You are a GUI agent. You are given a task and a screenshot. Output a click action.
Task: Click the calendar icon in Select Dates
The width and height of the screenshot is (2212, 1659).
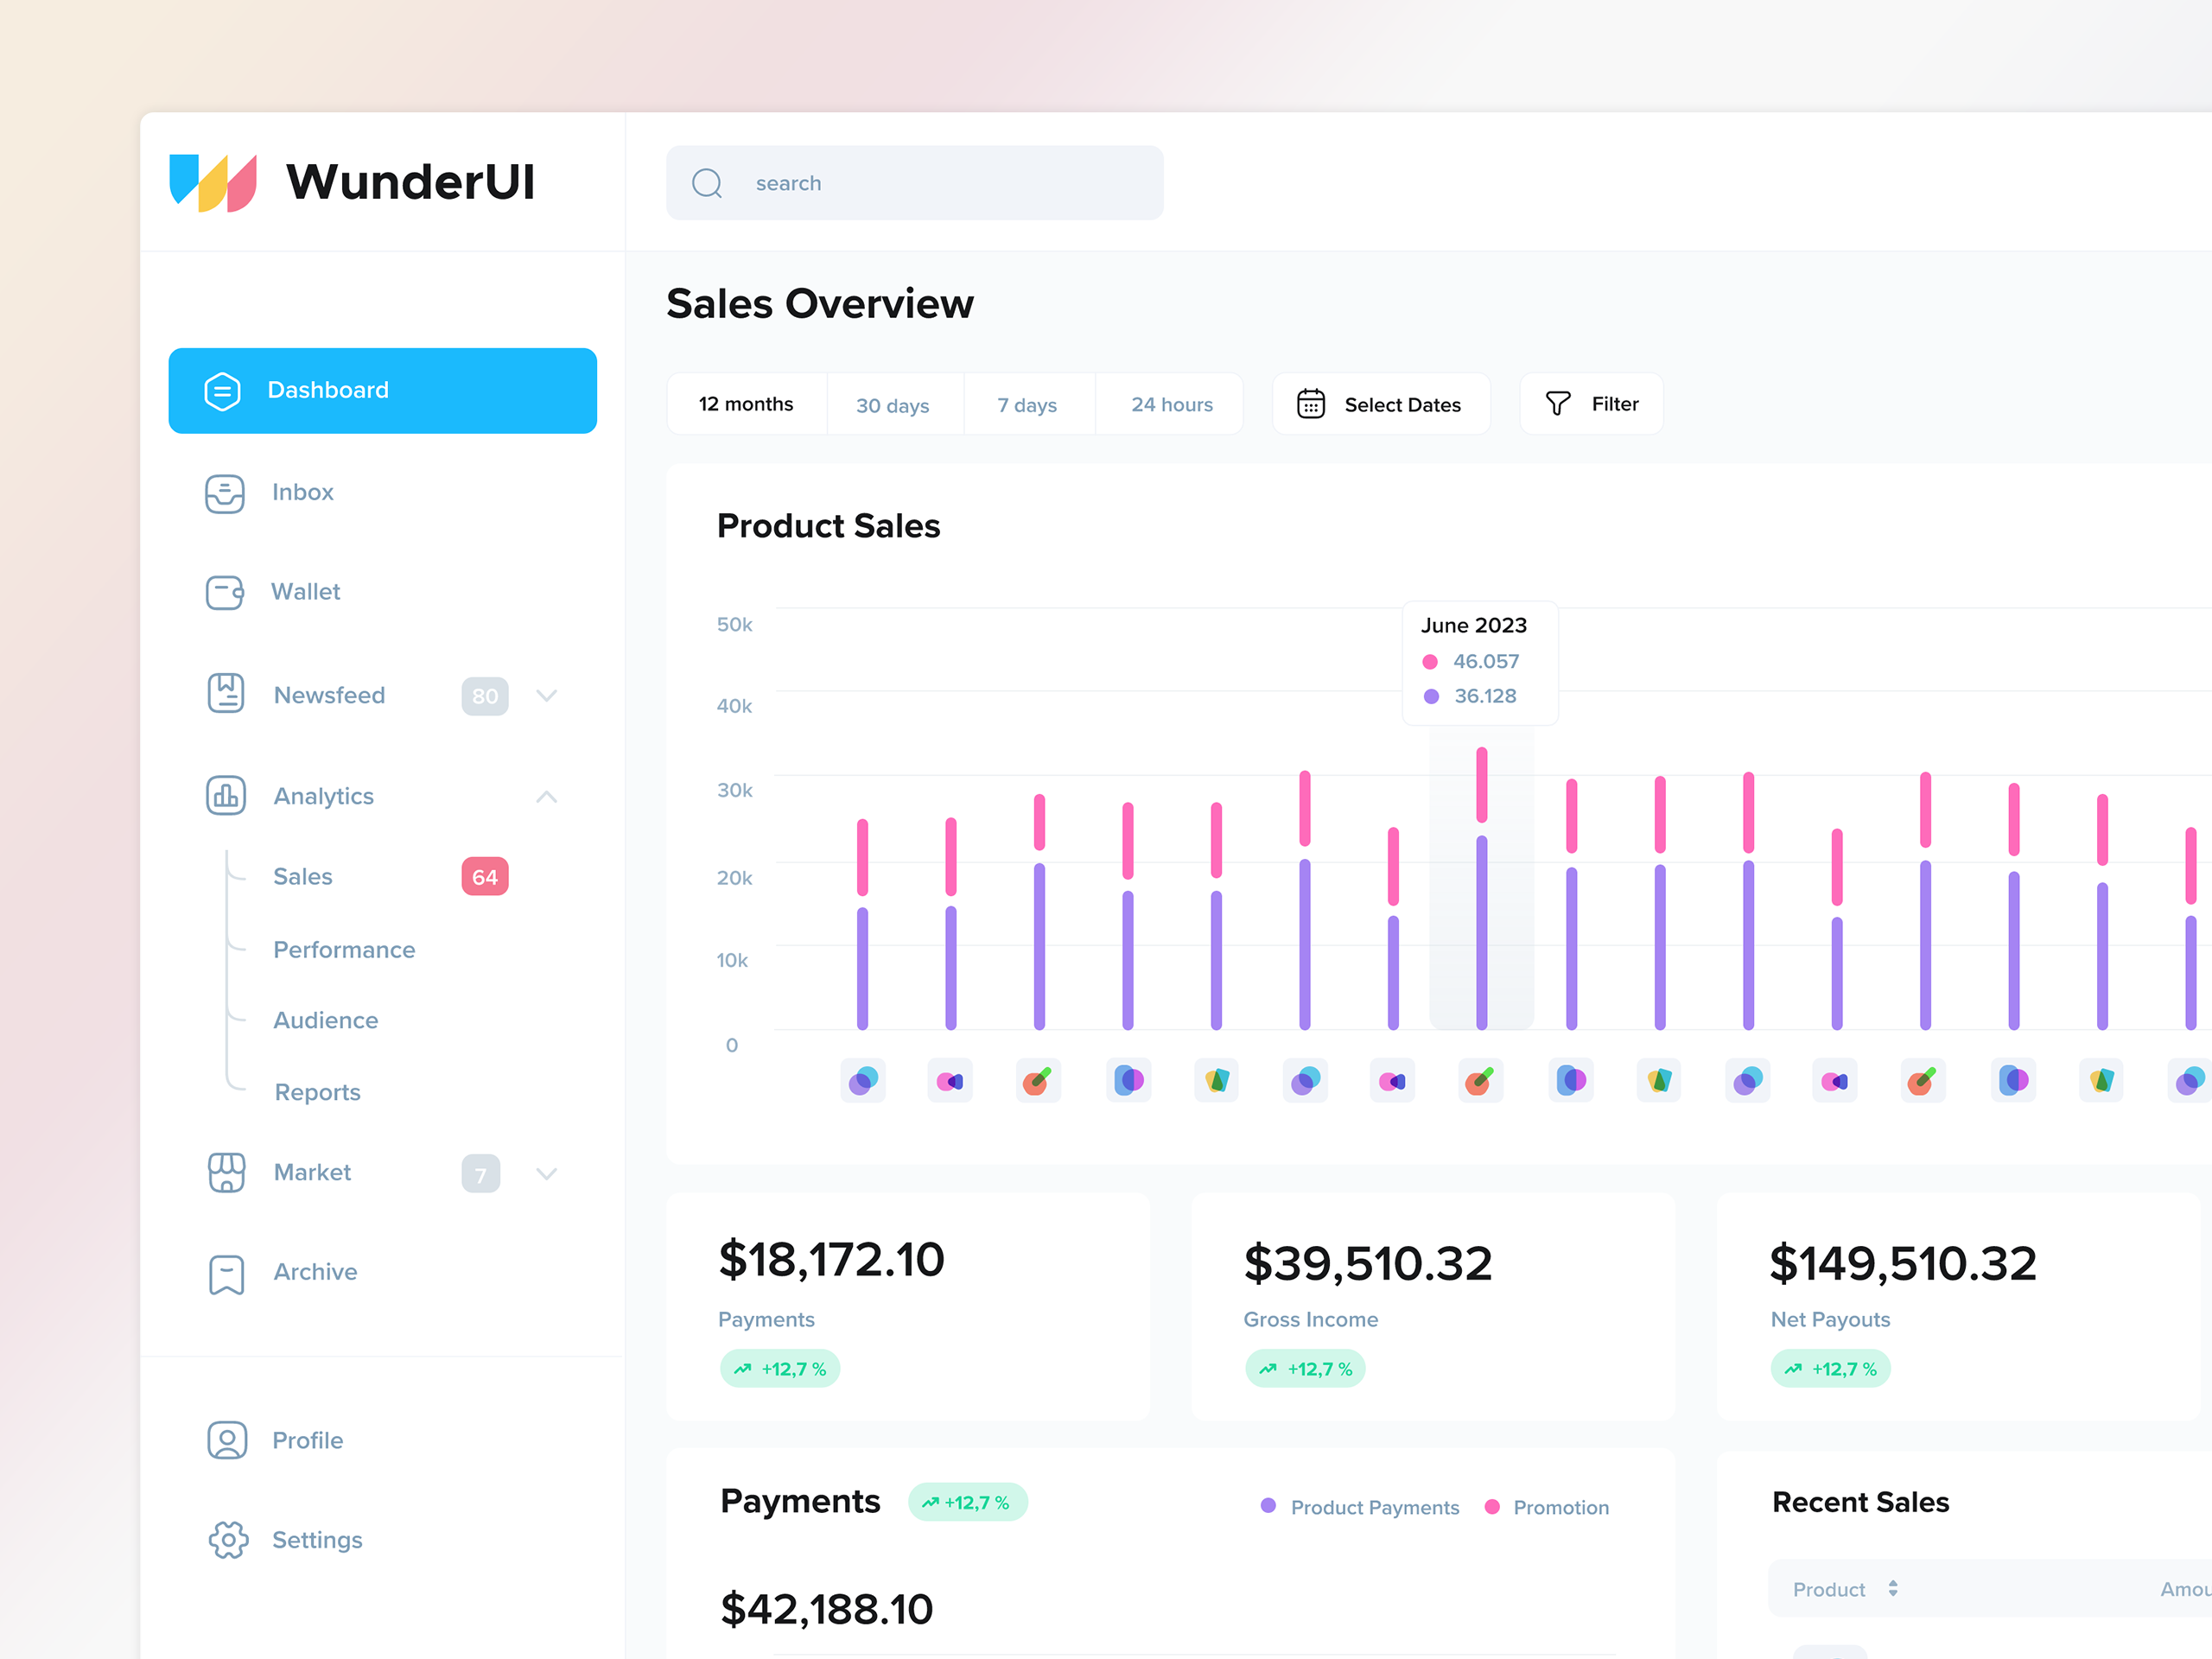1311,403
